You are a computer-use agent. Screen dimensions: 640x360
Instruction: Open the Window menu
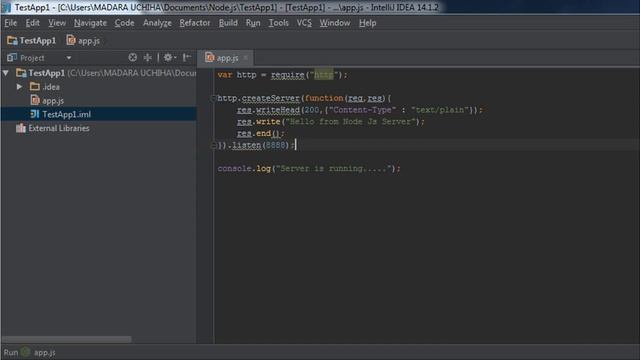[x=335, y=23]
